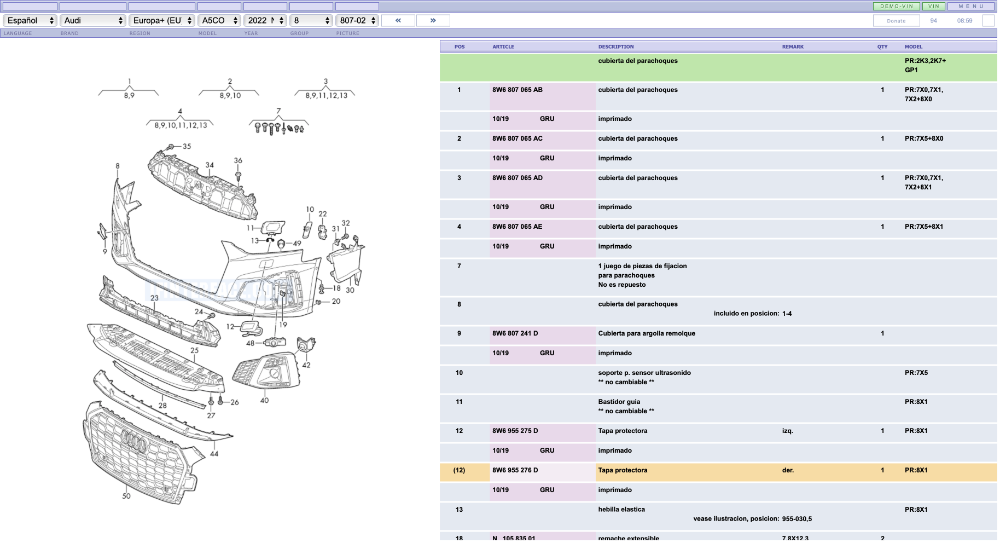
Task: Click part number 8W6 807 241 D
Action: click(515, 334)
